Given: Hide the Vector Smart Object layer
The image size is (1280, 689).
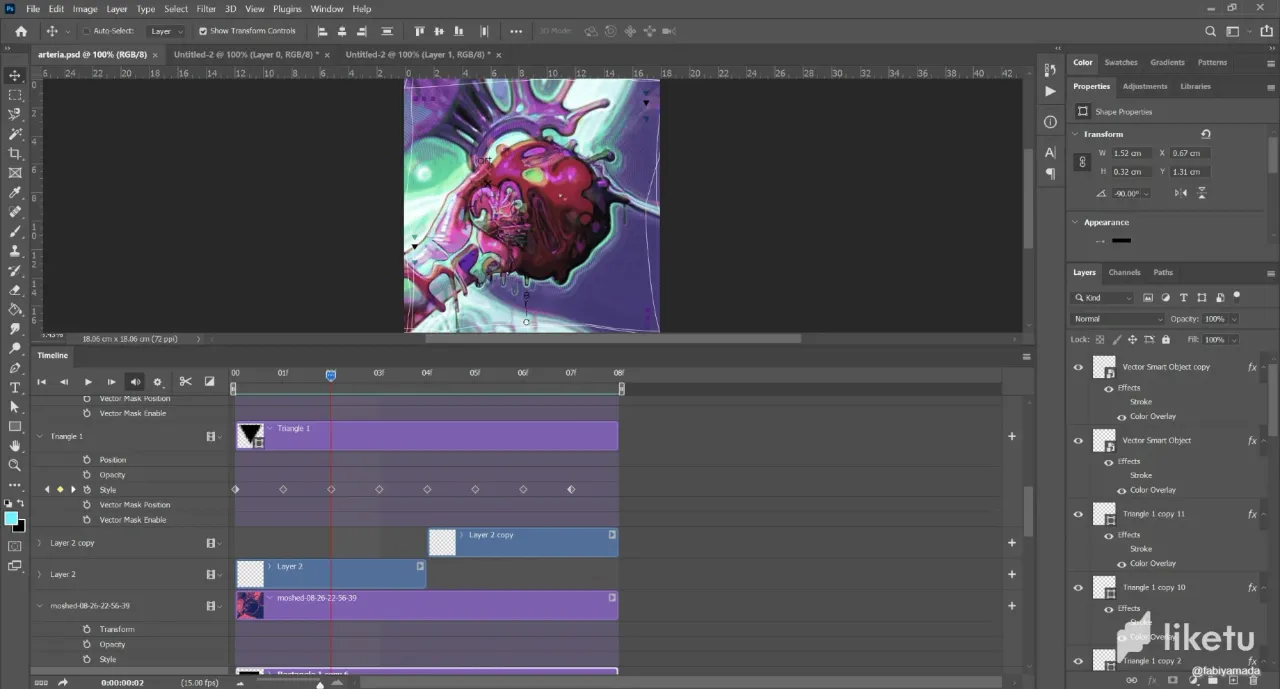Looking at the screenshot, I should tap(1078, 440).
